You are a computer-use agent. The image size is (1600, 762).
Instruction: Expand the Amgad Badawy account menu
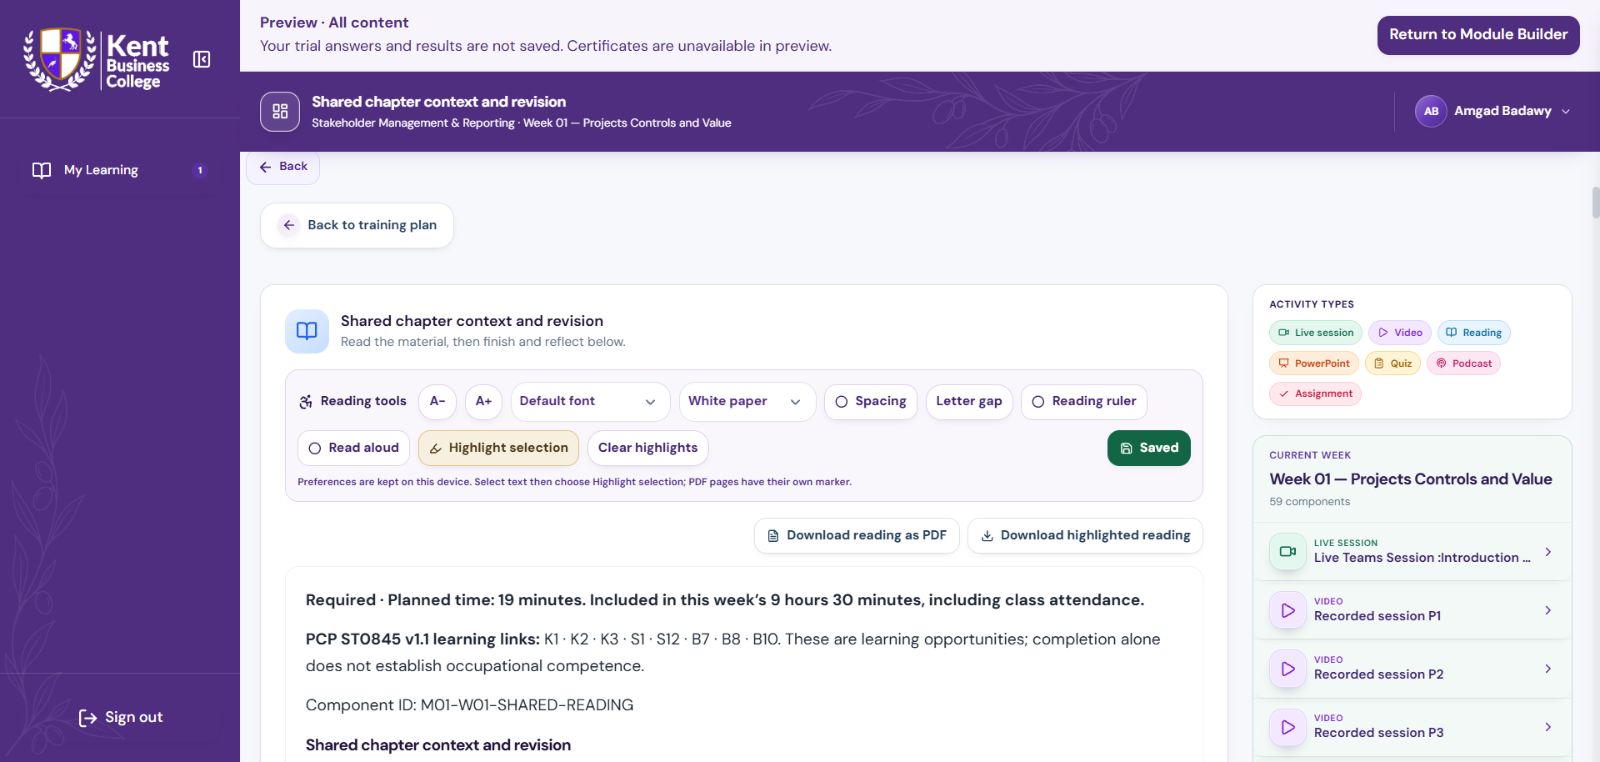coord(1493,111)
